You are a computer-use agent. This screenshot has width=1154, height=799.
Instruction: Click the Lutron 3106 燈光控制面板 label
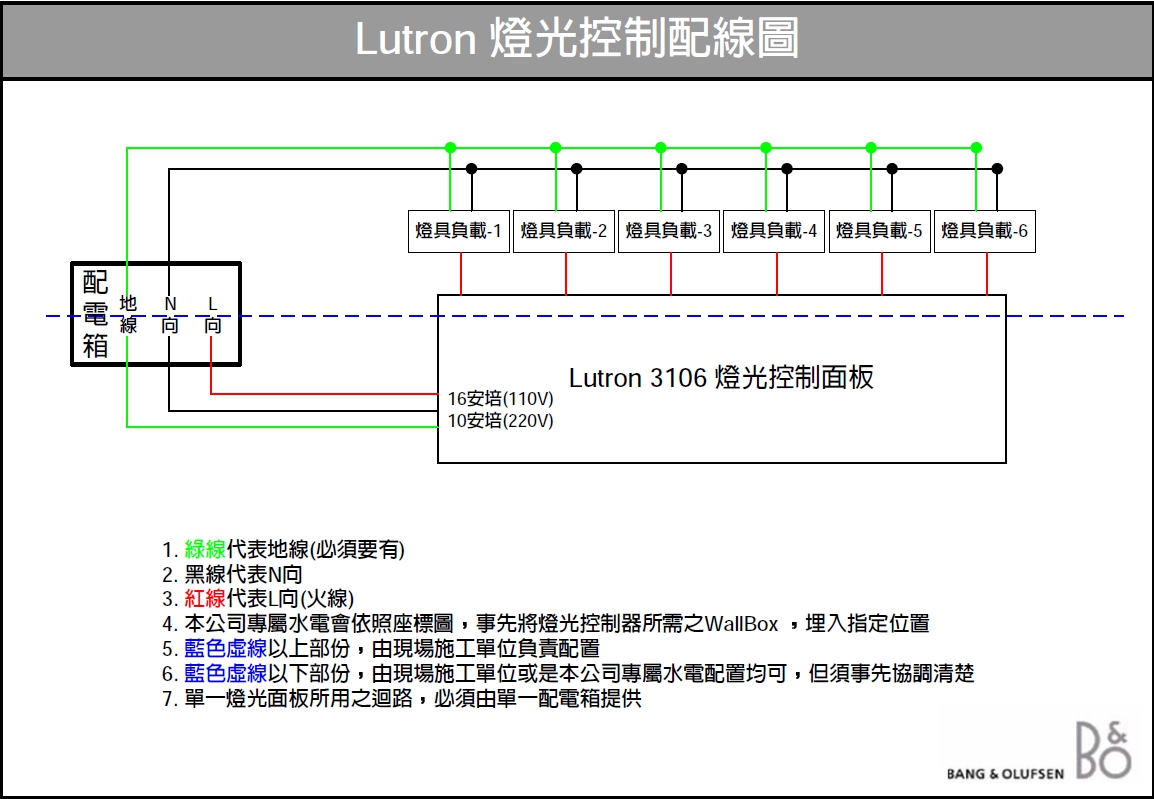(x=721, y=378)
